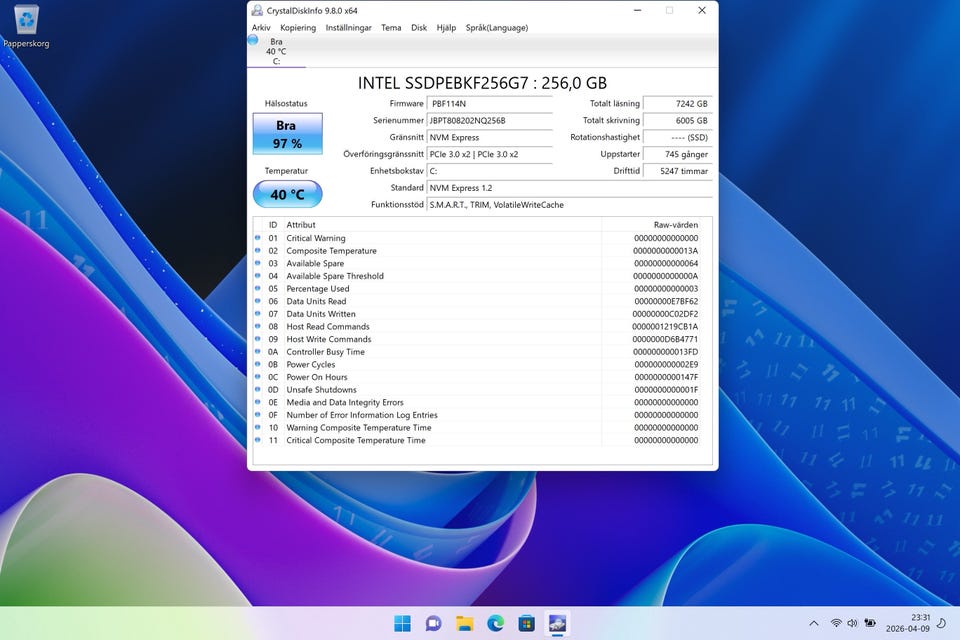Screen dimensions: 960x640
Task: Click the Wi-Fi network tray icon
Action: tap(836, 623)
